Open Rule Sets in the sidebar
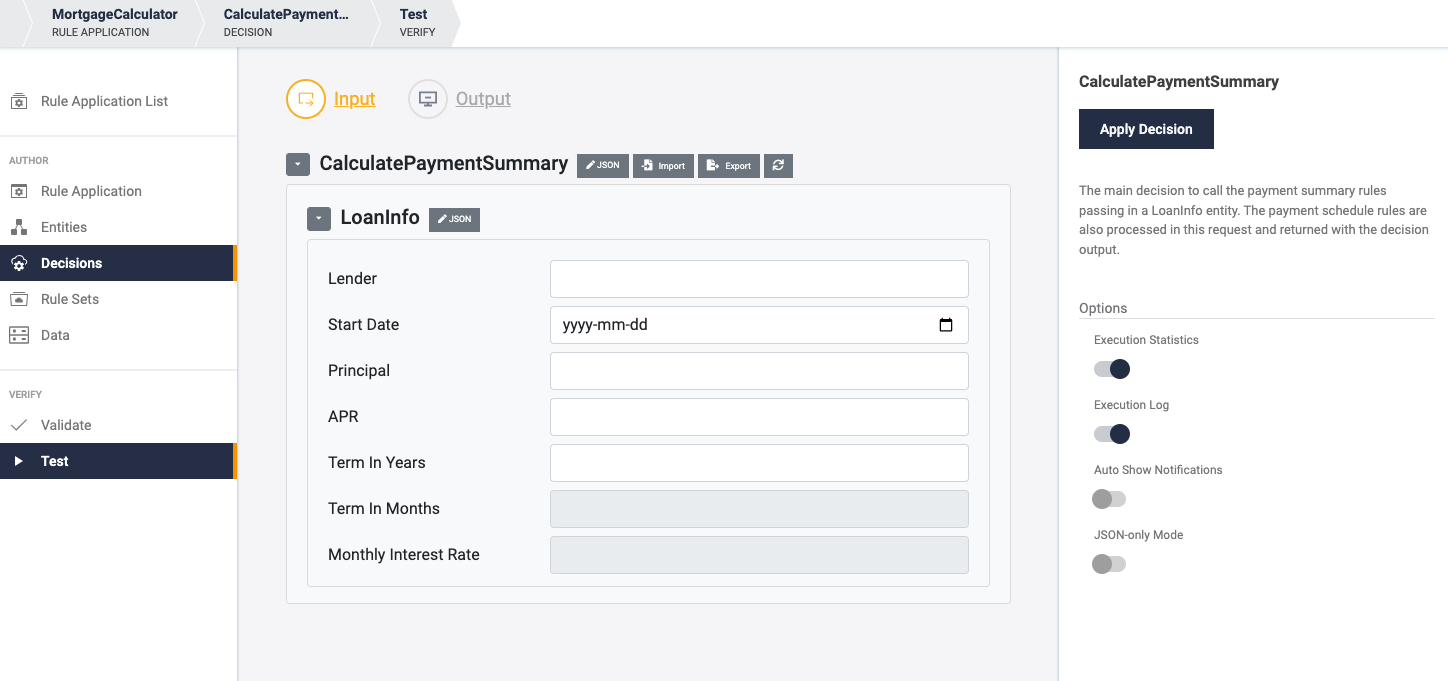The height and width of the screenshot is (681, 1448). [69, 299]
